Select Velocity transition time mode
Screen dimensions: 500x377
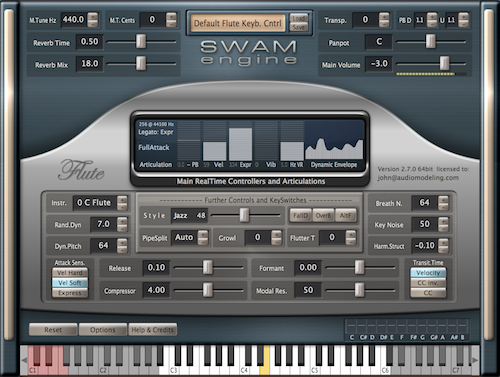point(428,273)
